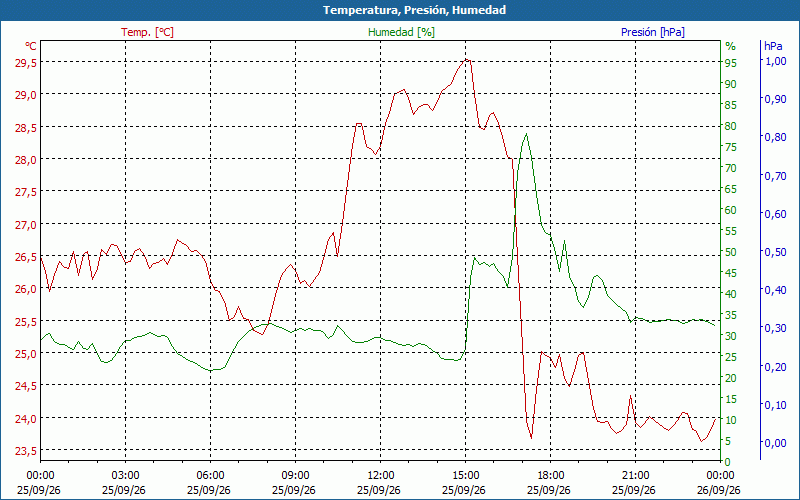Click pressure axis value '0,80'
Image resolution: width=800 pixels, height=500 pixels.
776,137
